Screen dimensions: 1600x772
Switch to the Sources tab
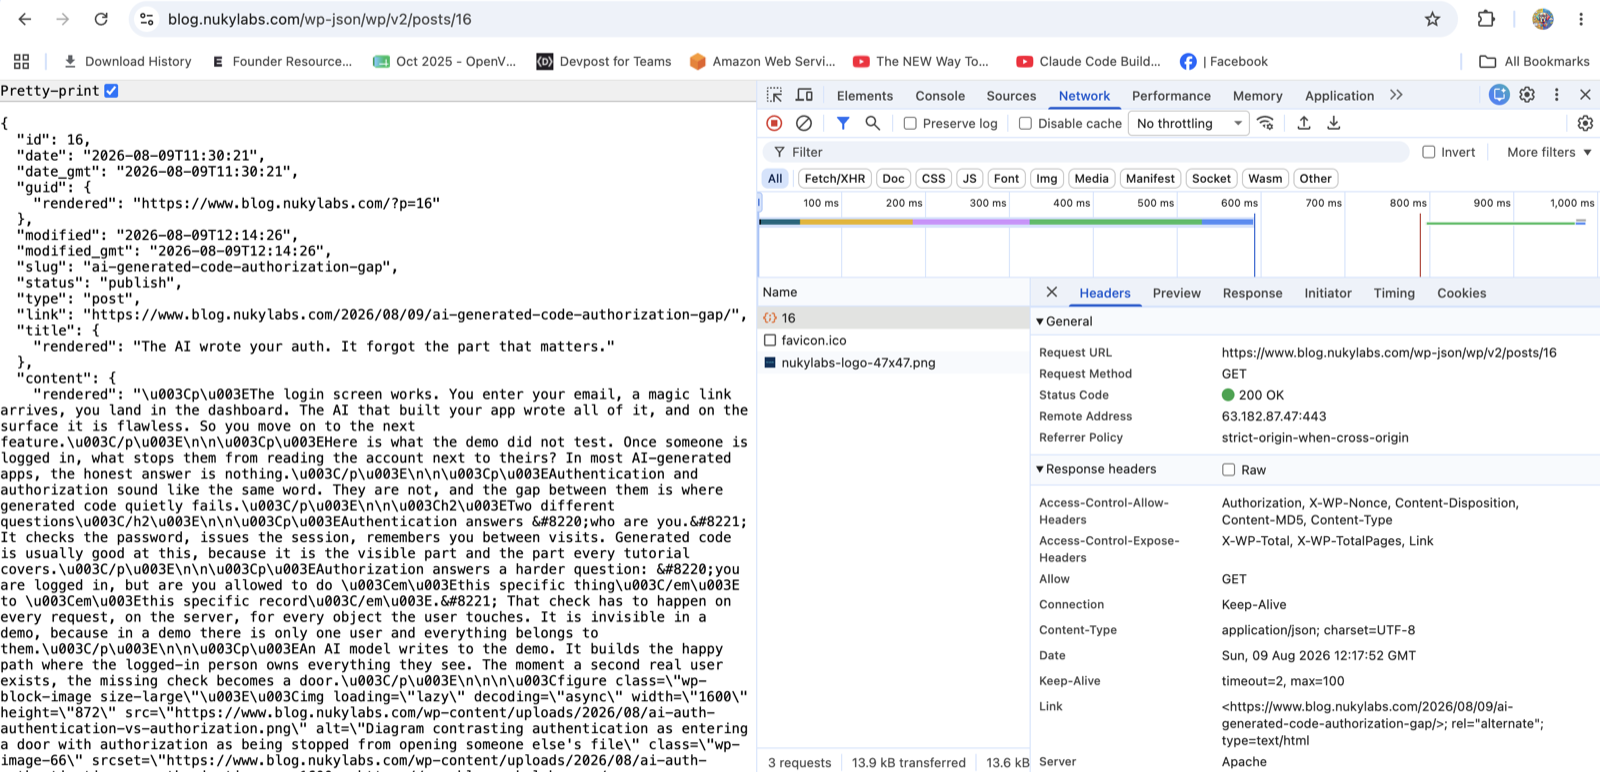point(1011,96)
